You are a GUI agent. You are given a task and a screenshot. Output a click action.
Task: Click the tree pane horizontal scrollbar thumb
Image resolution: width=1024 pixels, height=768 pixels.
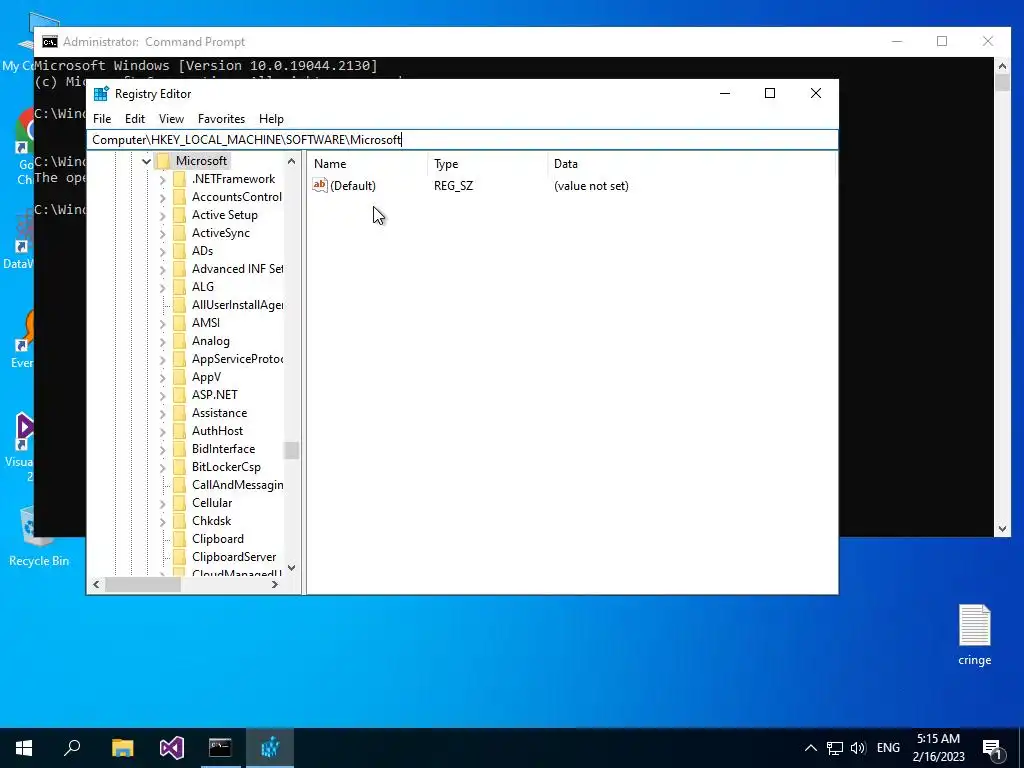click(142, 584)
